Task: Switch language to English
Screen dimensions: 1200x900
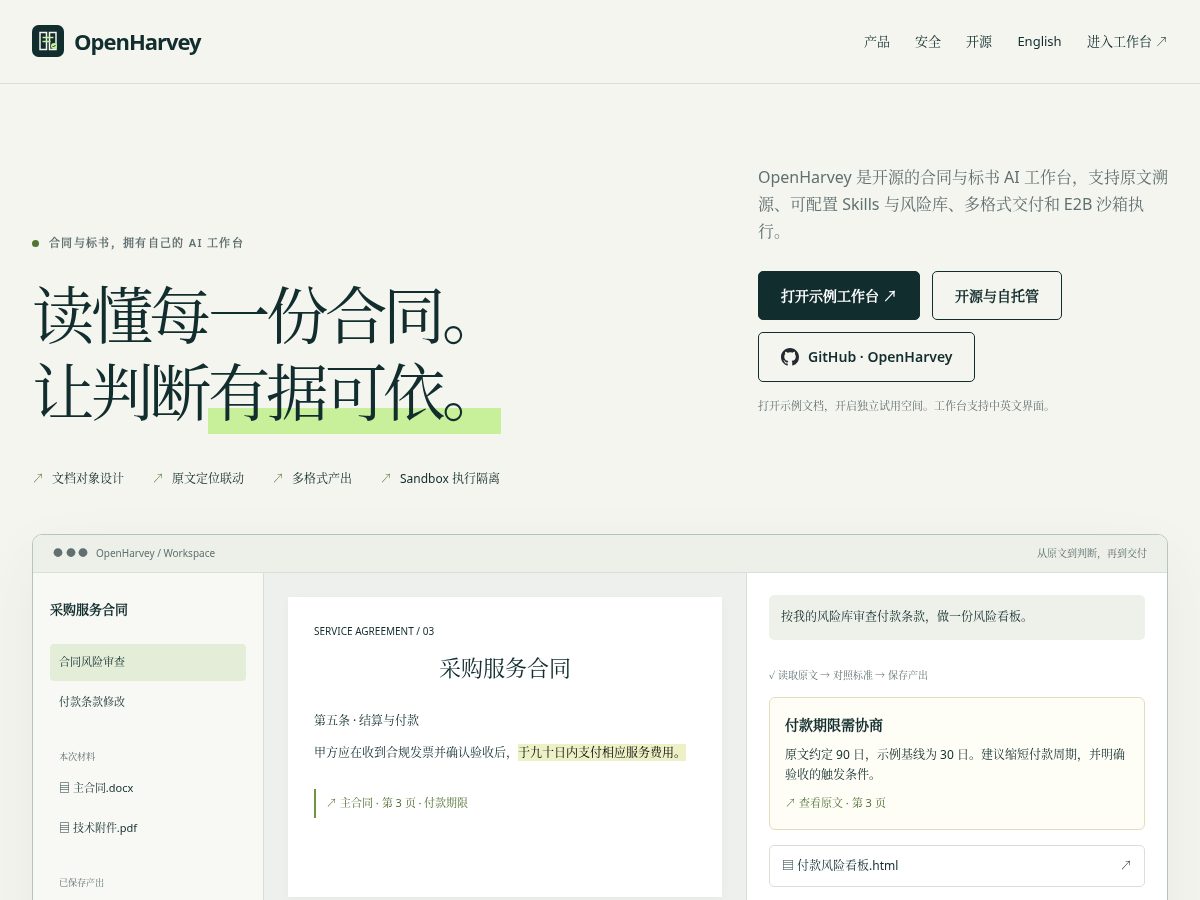Action: [x=1039, y=41]
